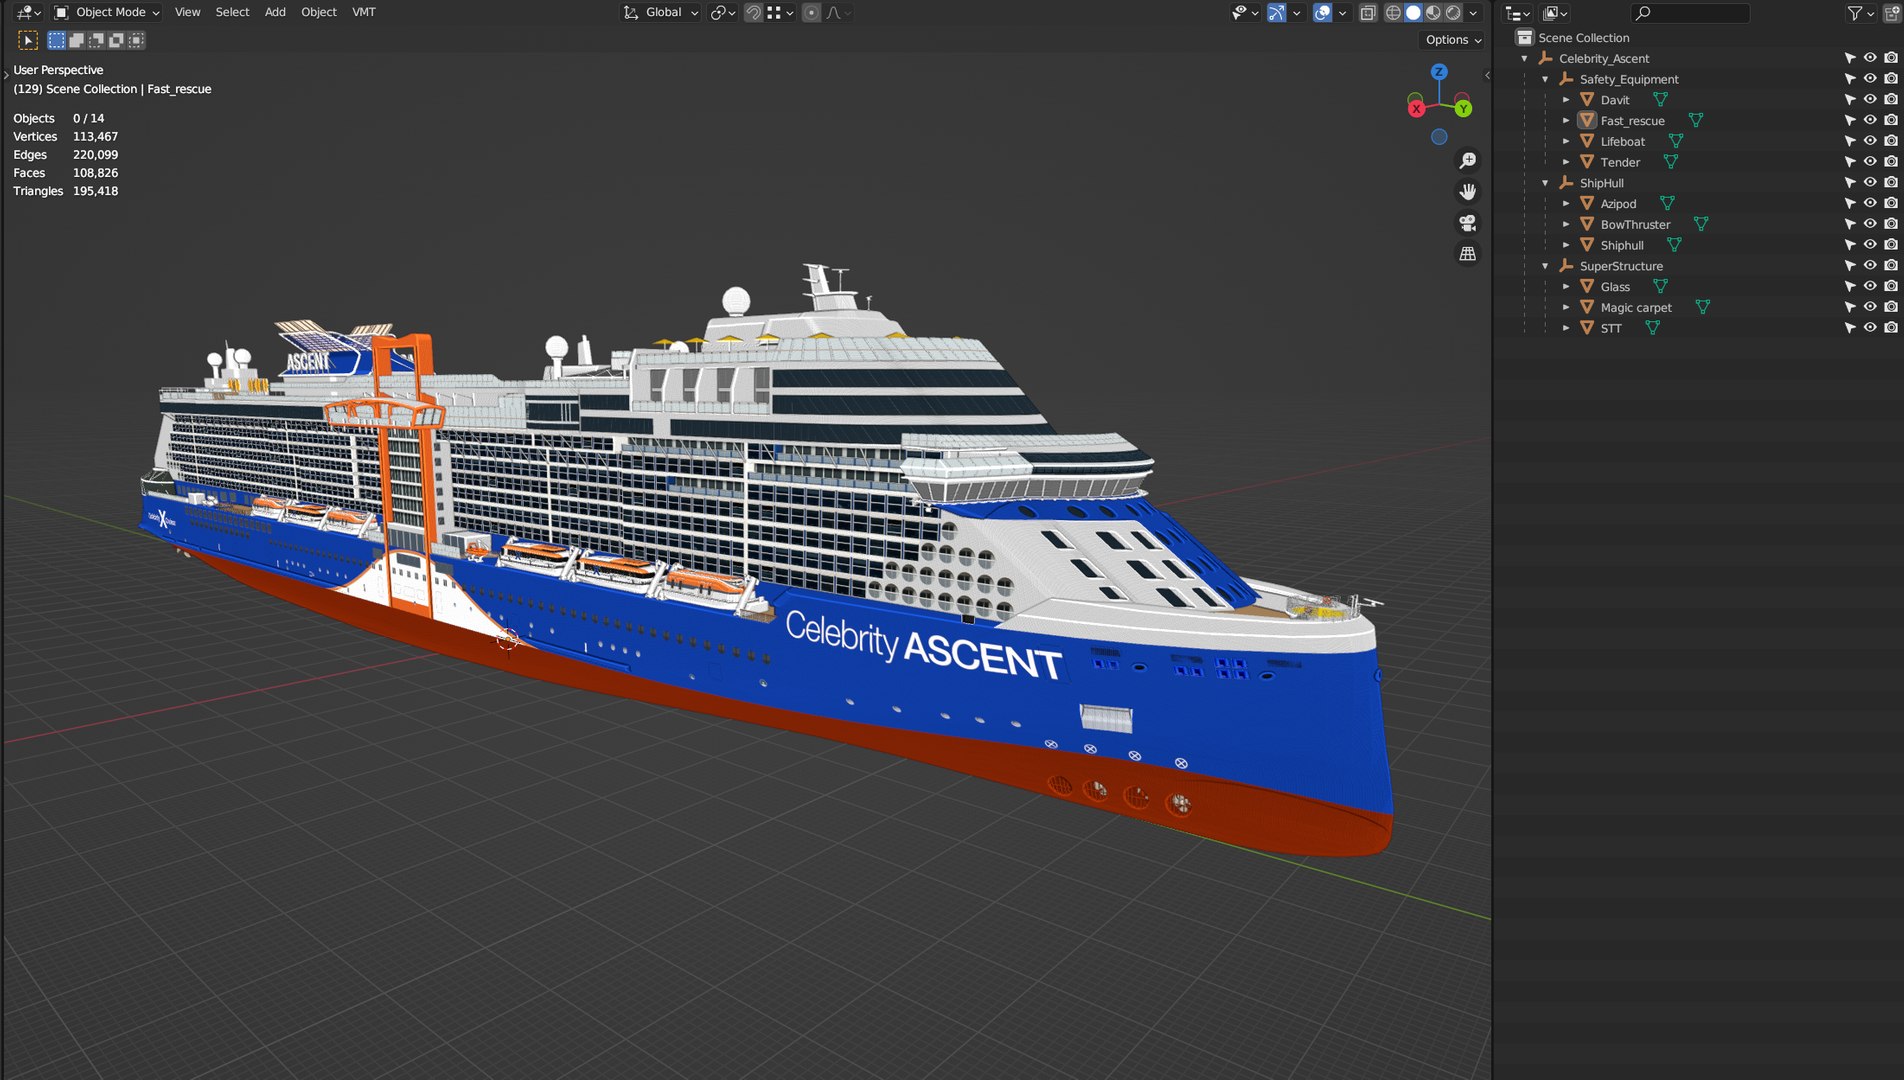Expand the Fast_rescue object
This screenshot has height=1080, width=1904.
[x=1566, y=121]
